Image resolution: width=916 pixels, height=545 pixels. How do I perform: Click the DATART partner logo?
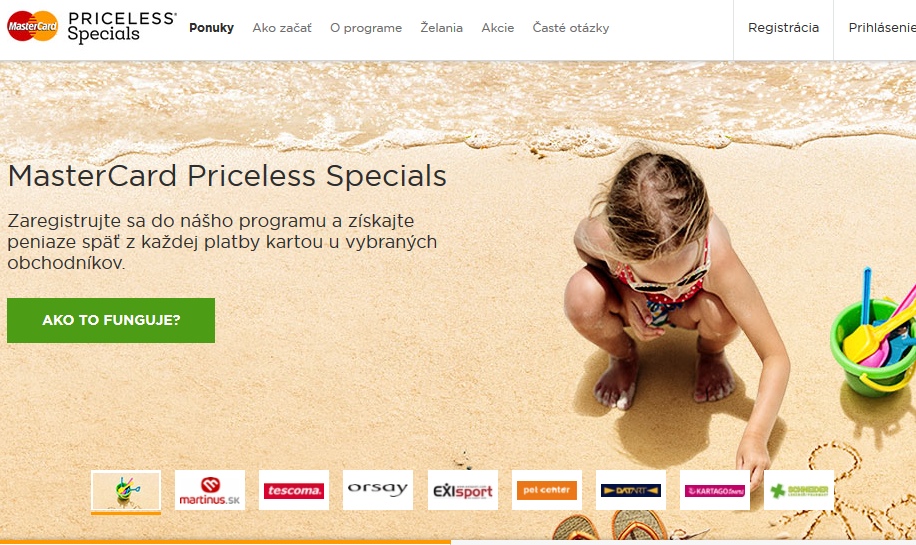631,490
